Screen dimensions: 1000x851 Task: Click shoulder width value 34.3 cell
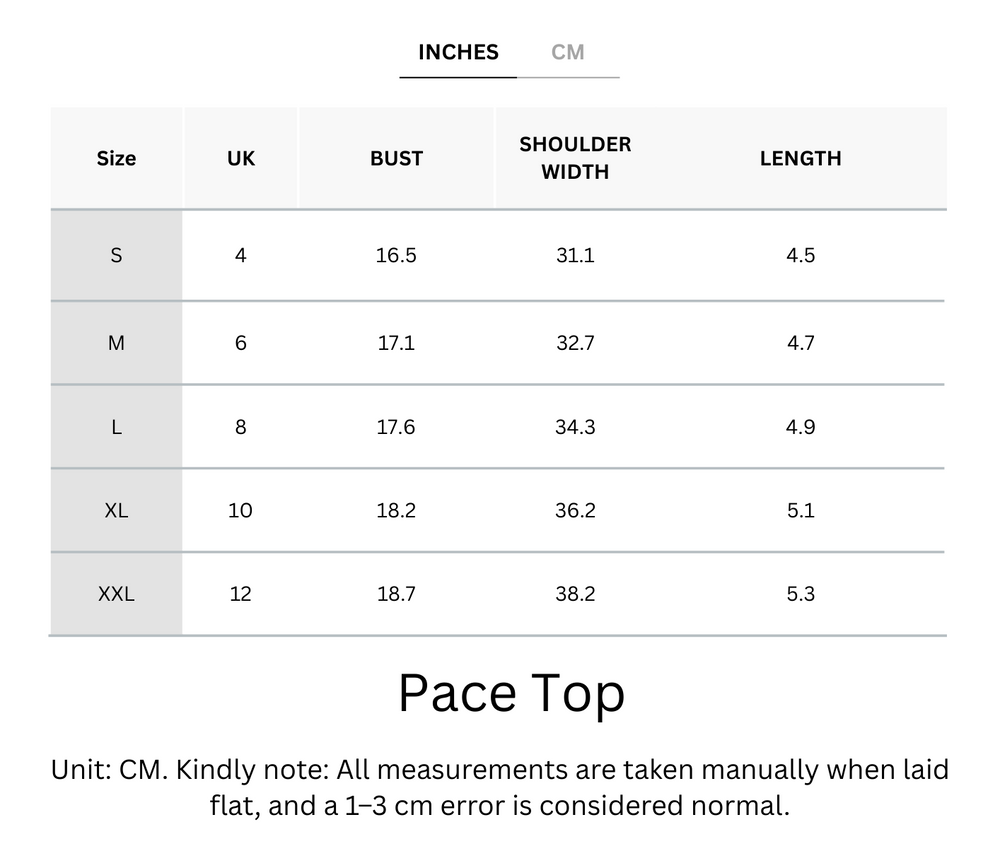tap(575, 427)
